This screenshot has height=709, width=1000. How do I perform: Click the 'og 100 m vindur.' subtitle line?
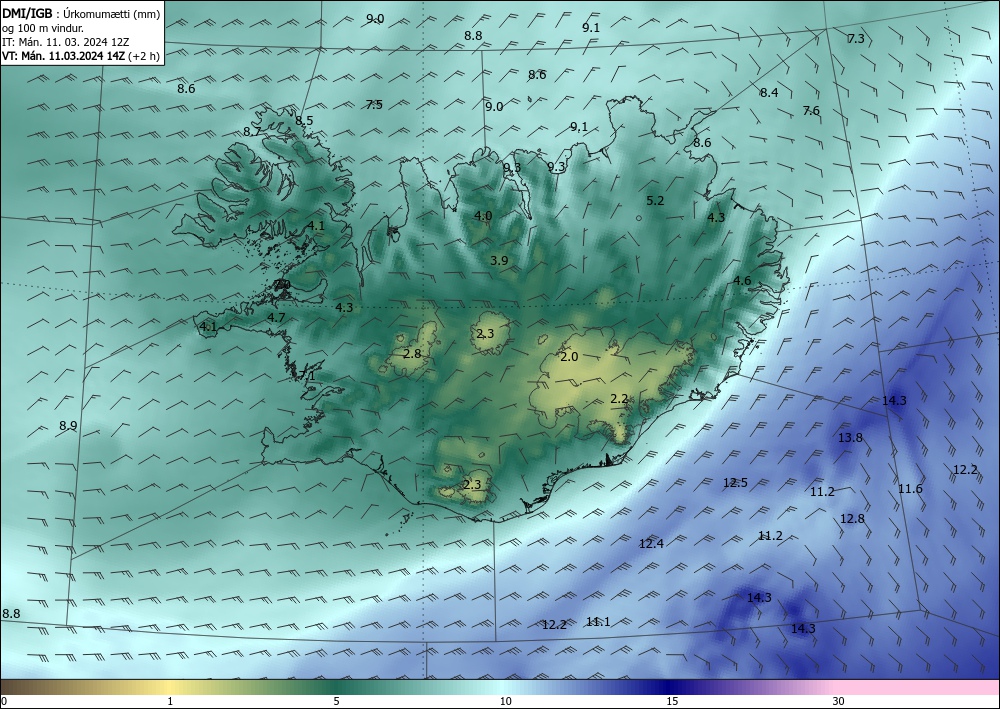click(43, 28)
